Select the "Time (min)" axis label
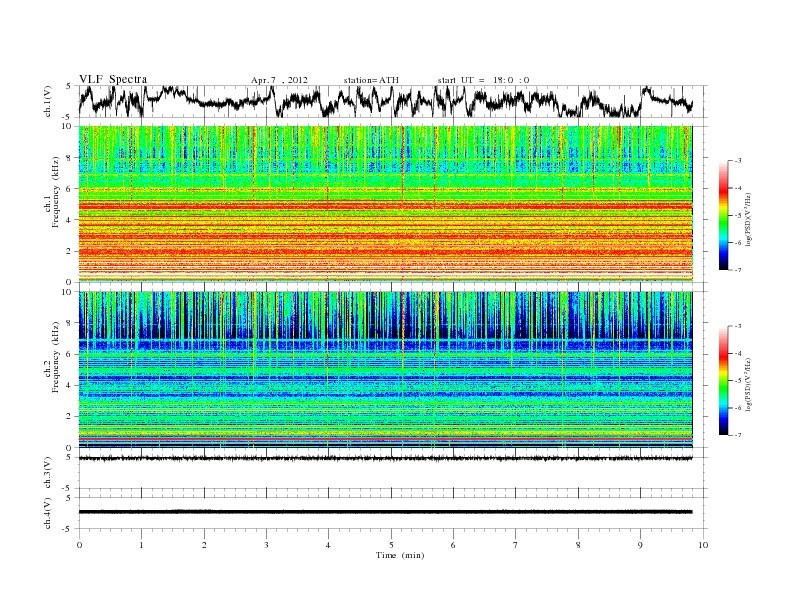 (400, 555)
